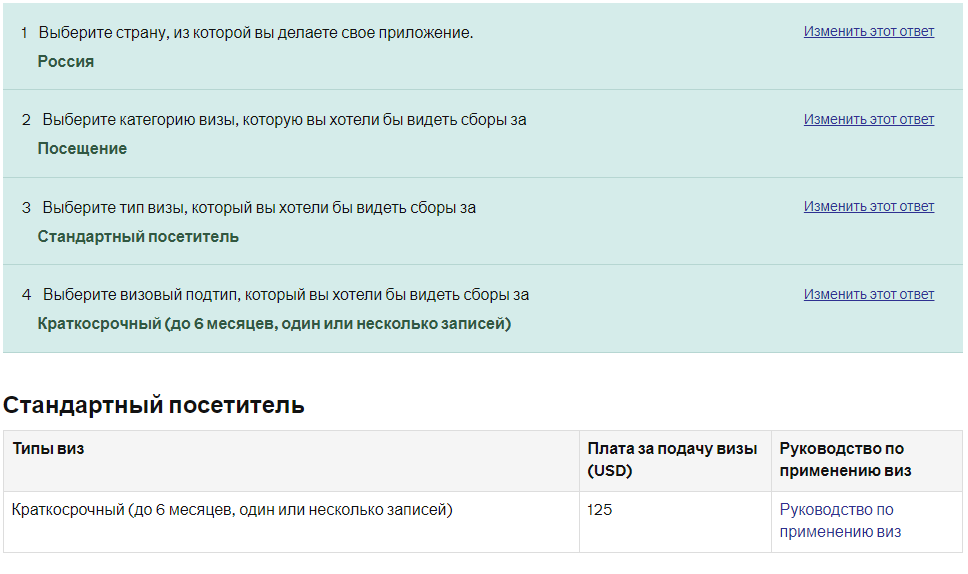Click question 3 text 'Выберите тип визы'

coord(259,207)
